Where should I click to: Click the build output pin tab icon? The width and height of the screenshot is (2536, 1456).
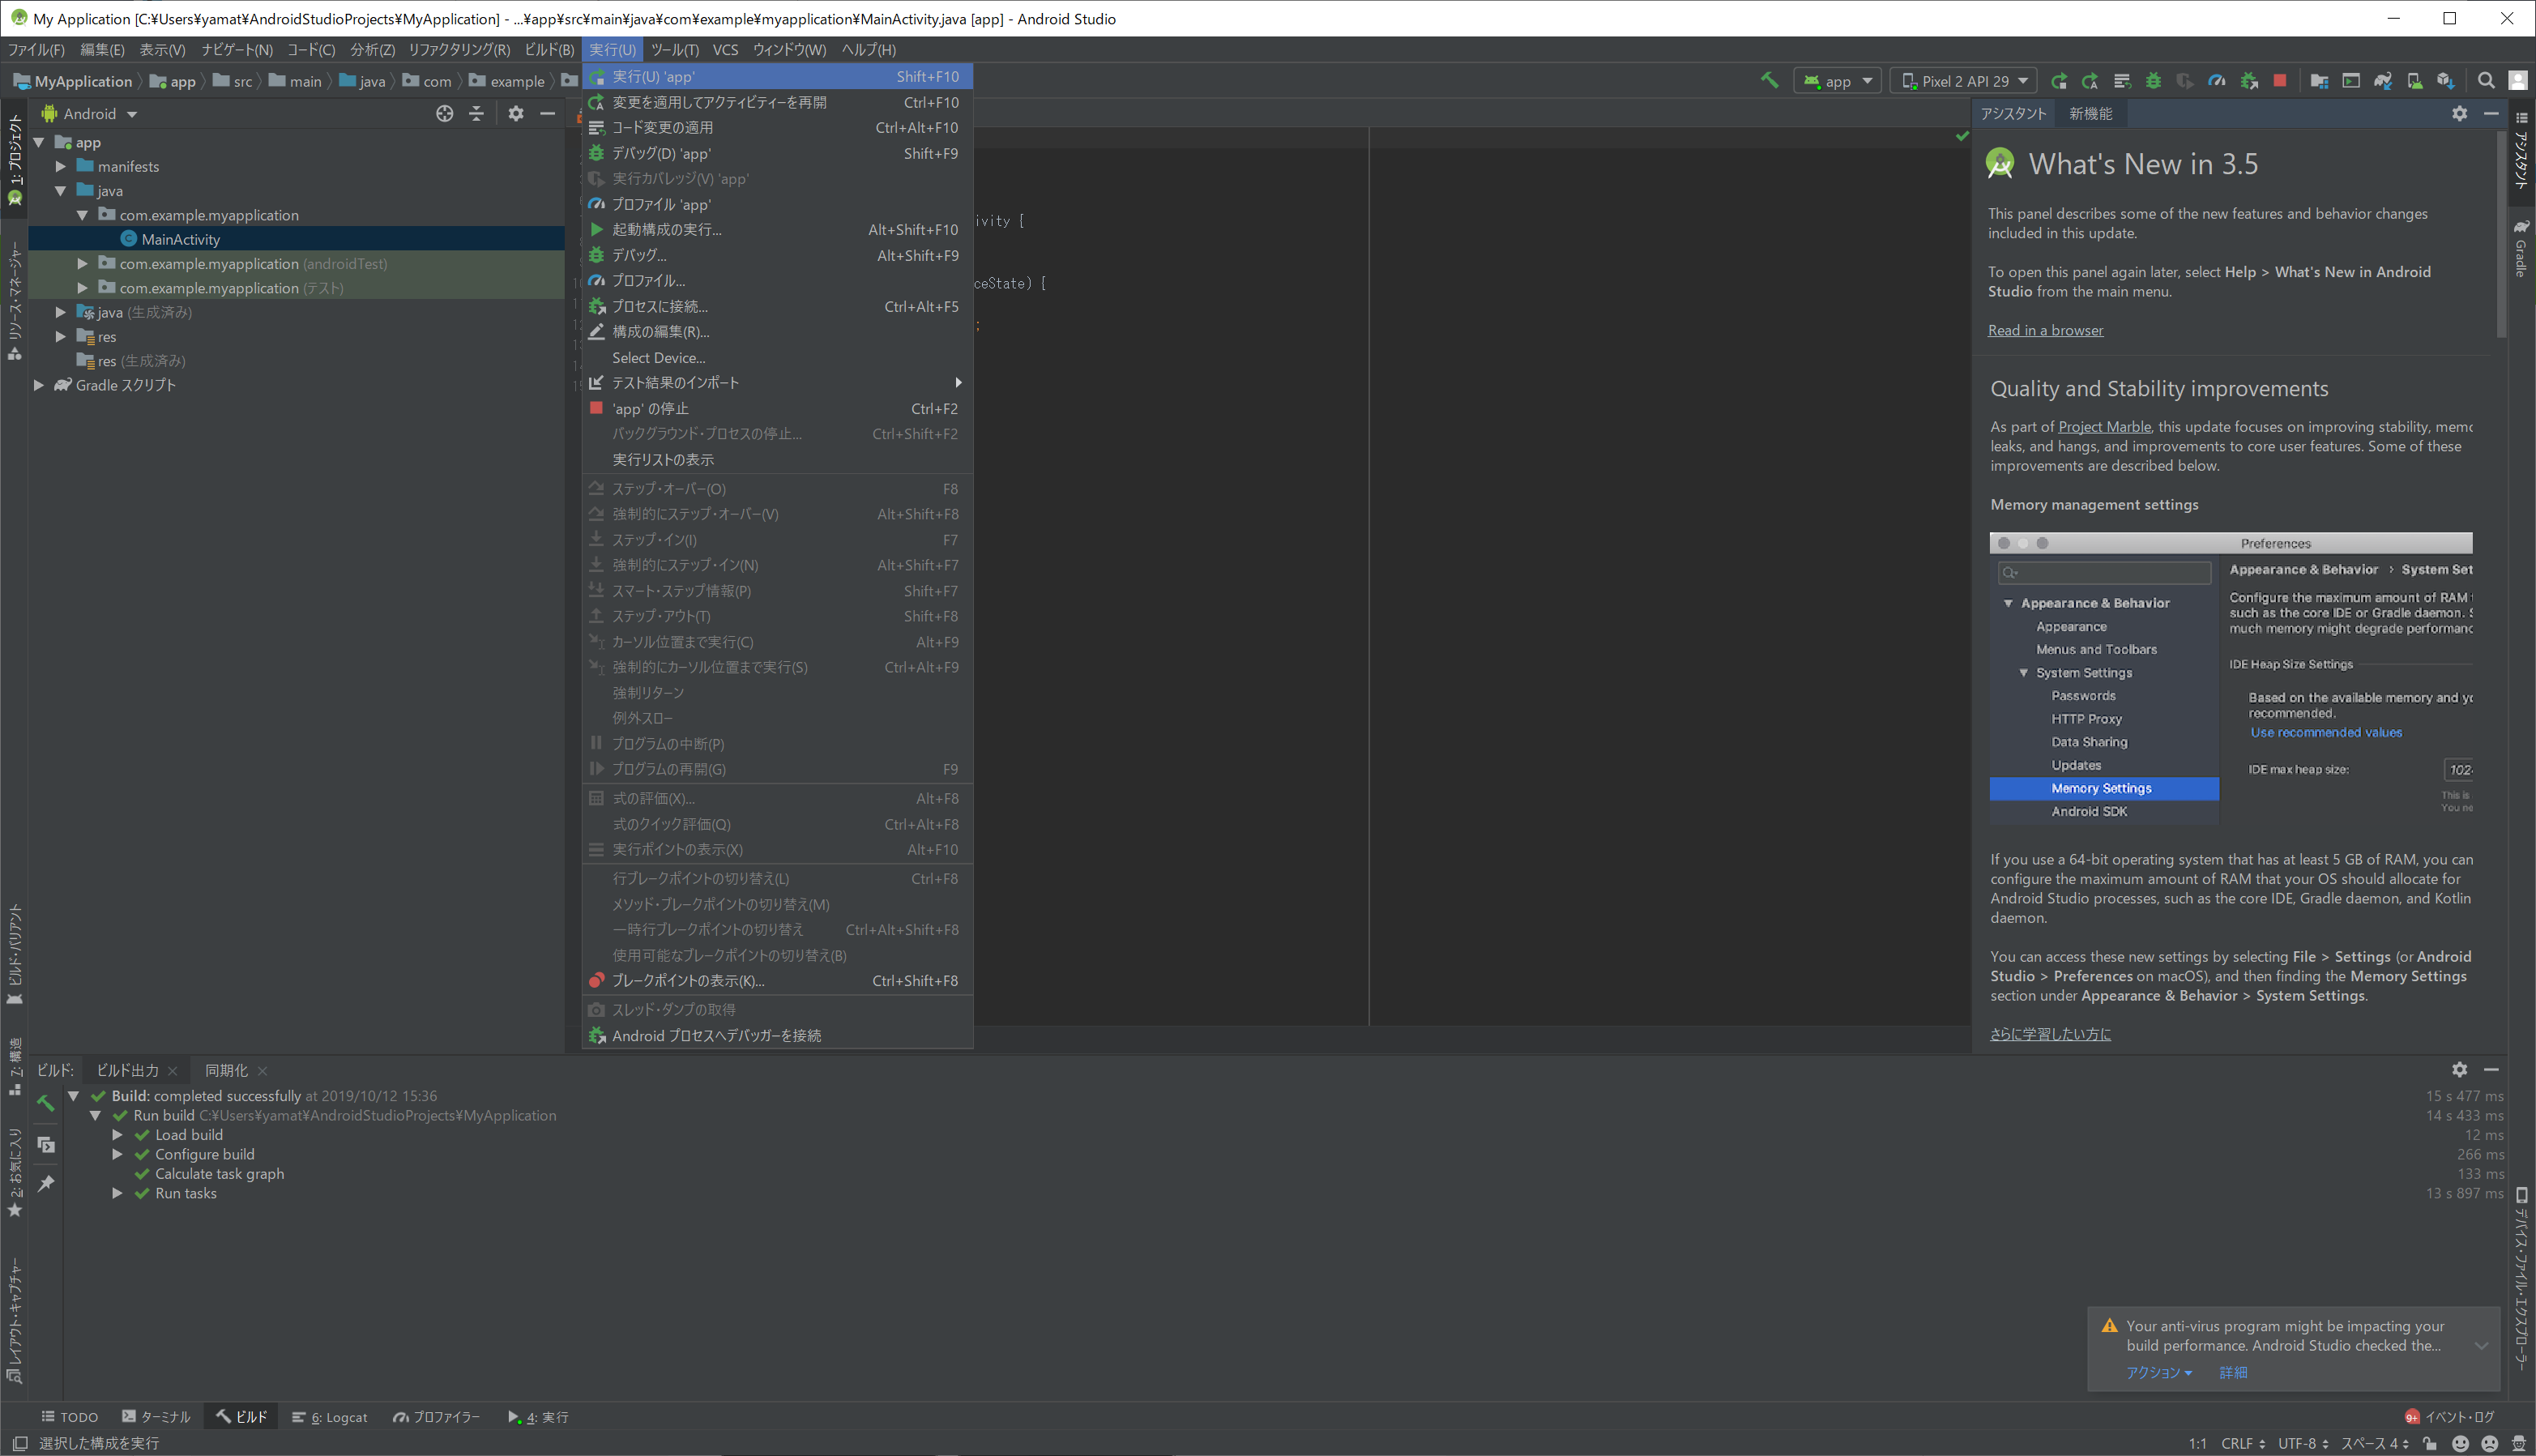click(46, 1184)
